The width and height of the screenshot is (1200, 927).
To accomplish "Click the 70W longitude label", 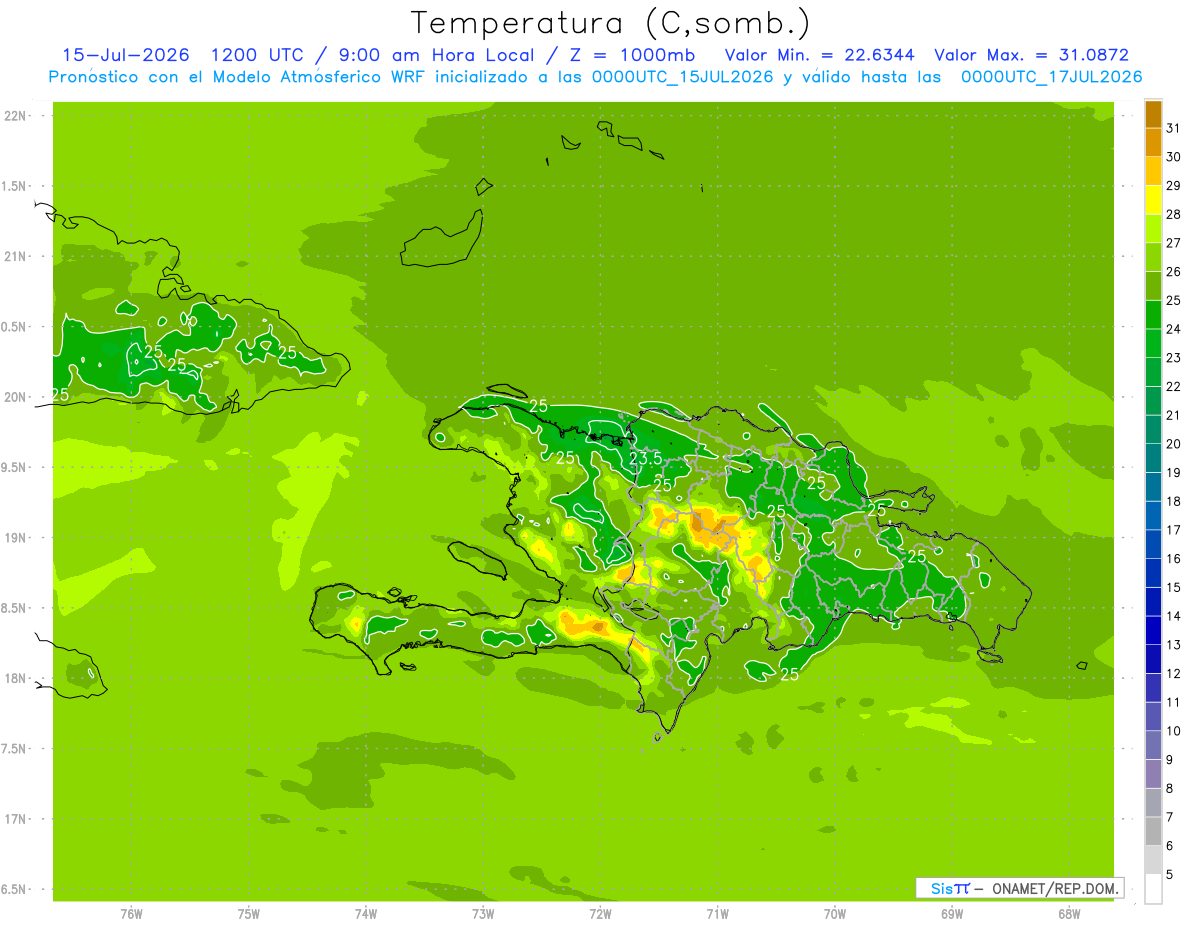I will coord(835,913).
